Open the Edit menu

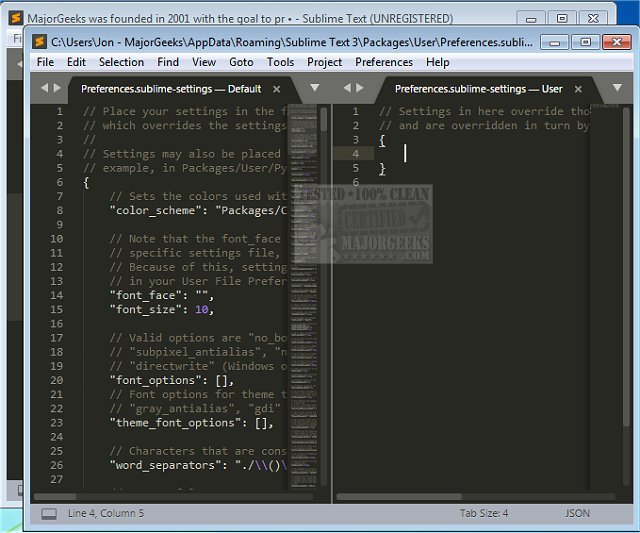76,62
